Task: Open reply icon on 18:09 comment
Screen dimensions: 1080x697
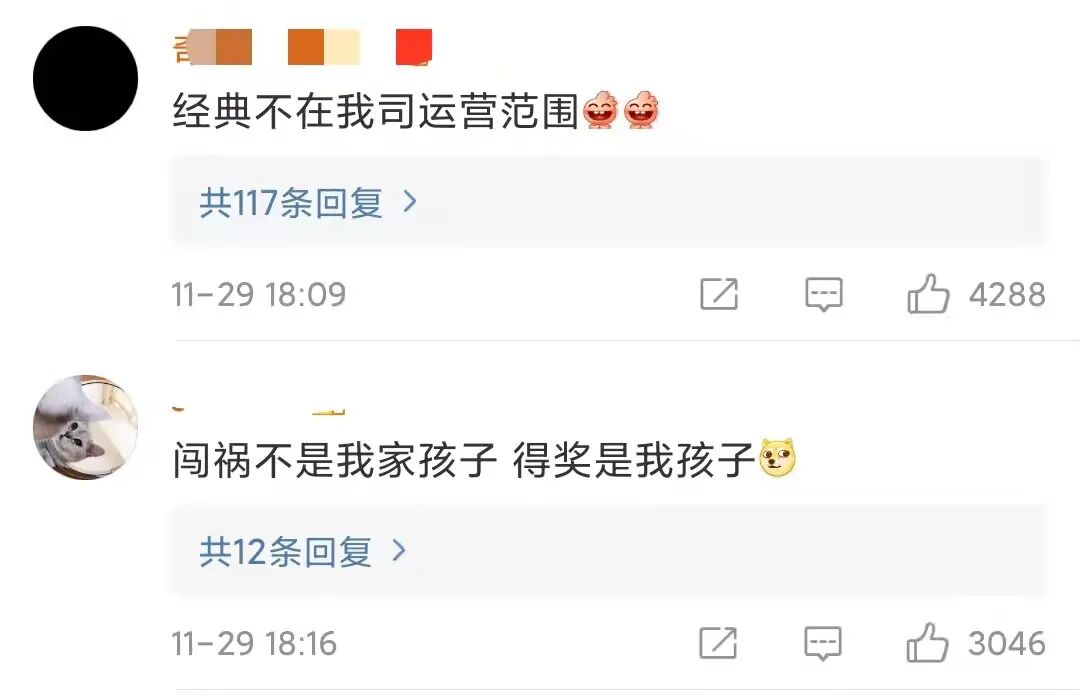Action: coord(824,295)
